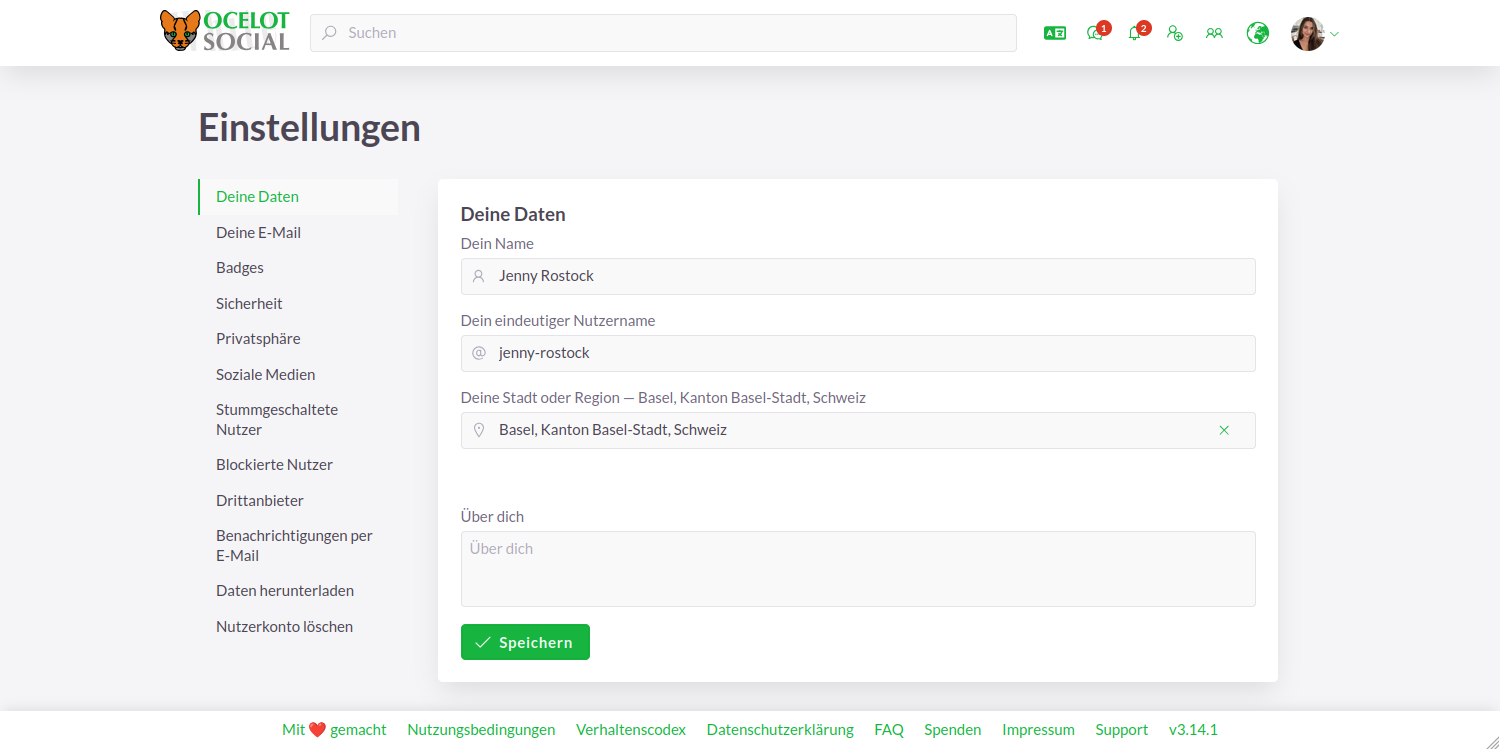This screenshot has width=1500, height=750.
Task: Click the @ icon in the username field
Action: [478, 353]
